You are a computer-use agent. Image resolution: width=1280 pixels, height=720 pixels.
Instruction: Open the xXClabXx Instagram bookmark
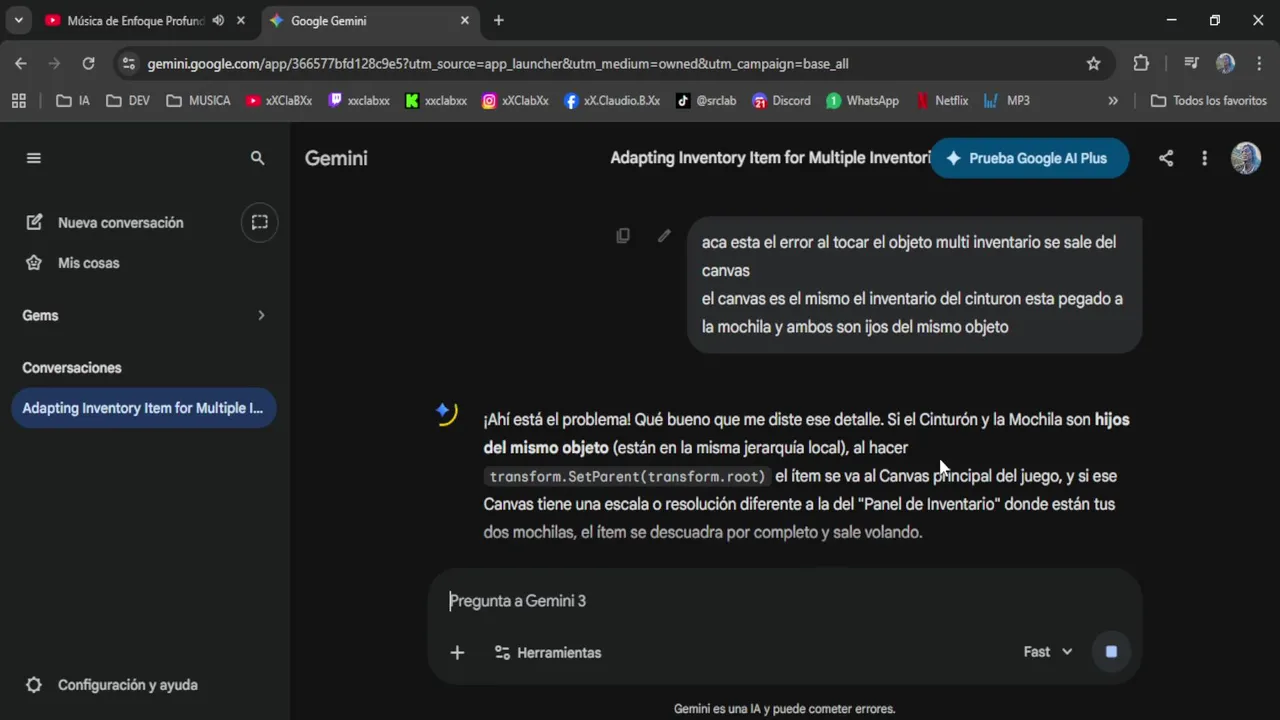515,100
